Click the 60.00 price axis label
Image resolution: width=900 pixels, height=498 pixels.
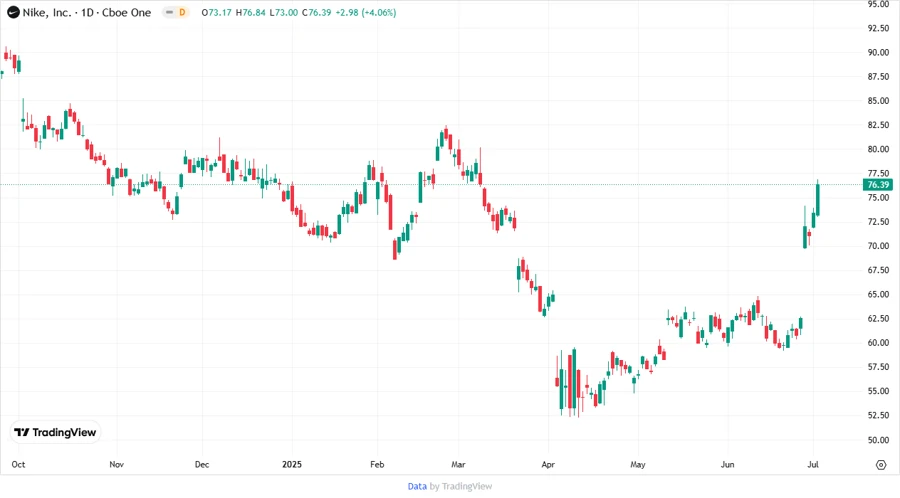pos(878,343)
